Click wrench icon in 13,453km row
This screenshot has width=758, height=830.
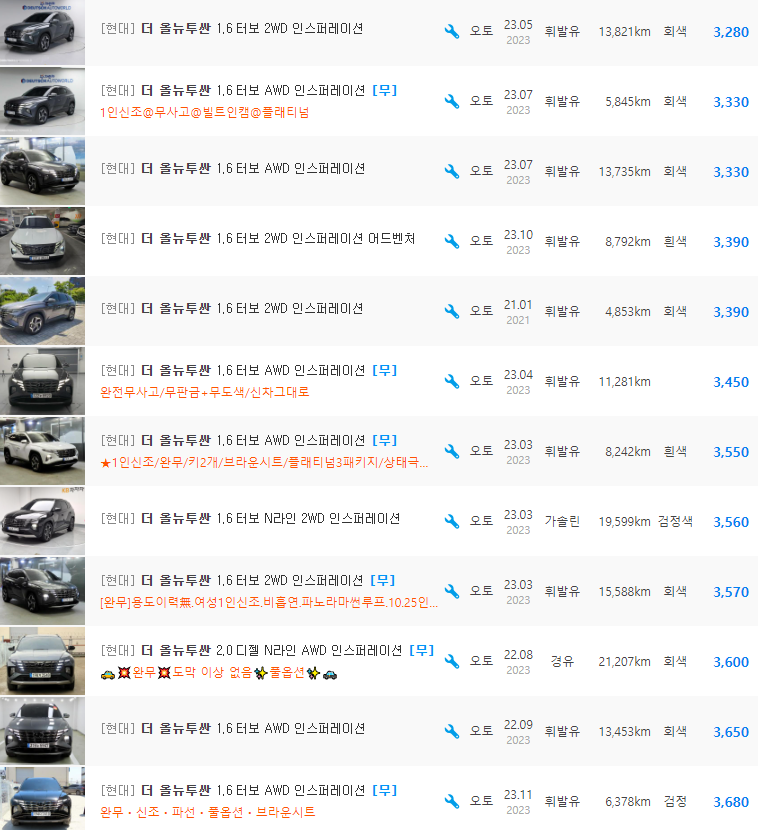[452, 732]
